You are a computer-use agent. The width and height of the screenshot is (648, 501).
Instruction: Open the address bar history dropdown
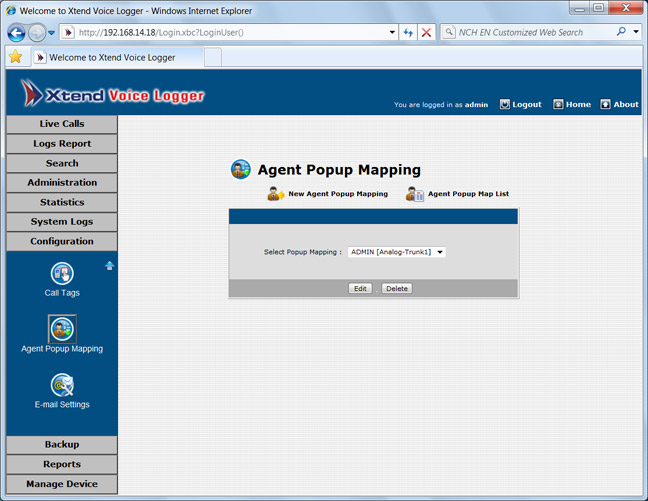pyautogui.click(x=392, y=32)
